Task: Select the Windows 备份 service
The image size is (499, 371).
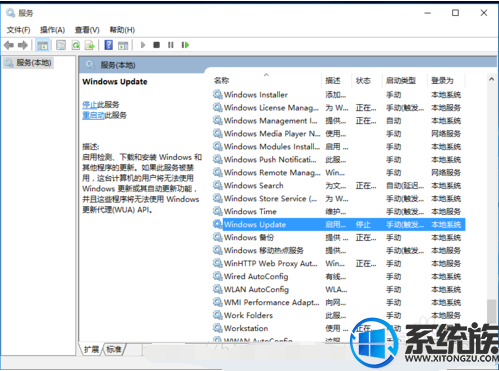Action: click(x=249, y=238)
